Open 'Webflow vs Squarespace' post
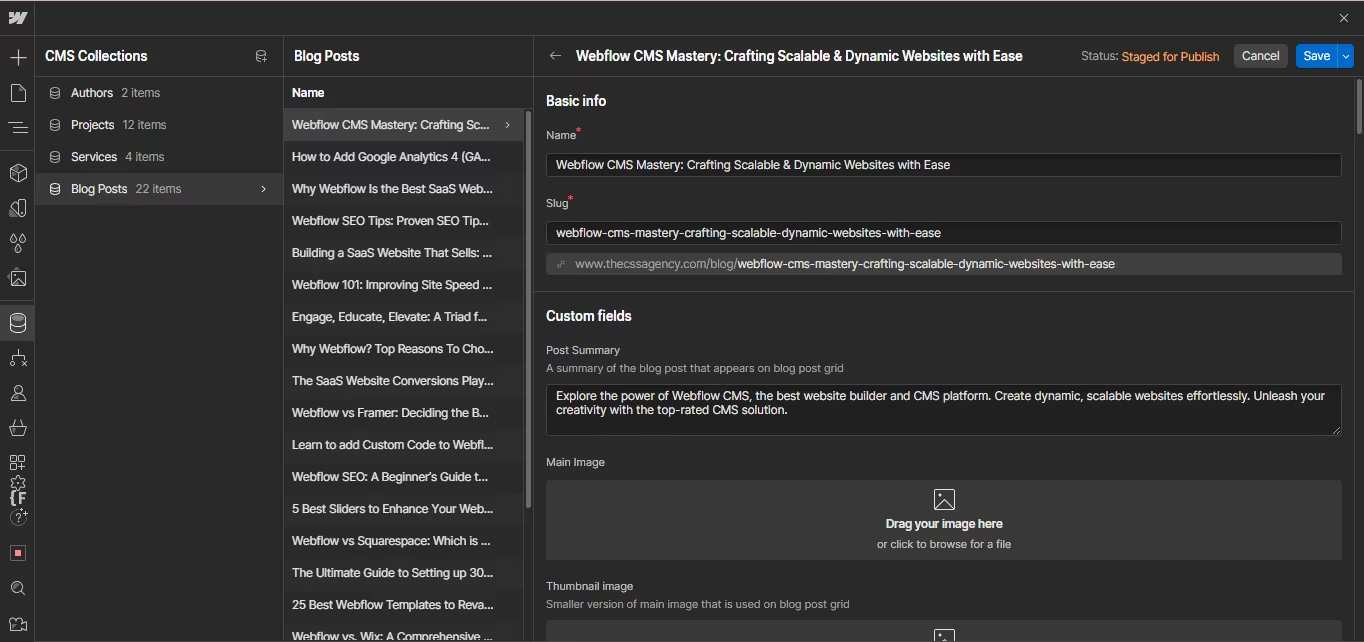1364x642 pixels. pos(403,541)
